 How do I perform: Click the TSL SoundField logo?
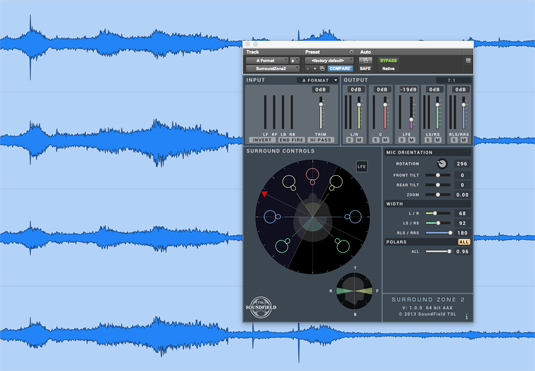[x=261, y=307]
